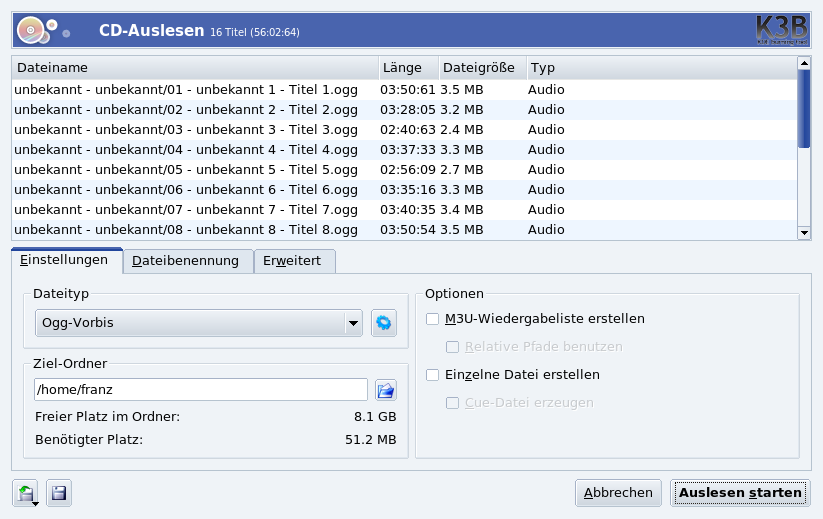Click length value 03:50:61
823x519 pixels.
click(x=408, y=90)
